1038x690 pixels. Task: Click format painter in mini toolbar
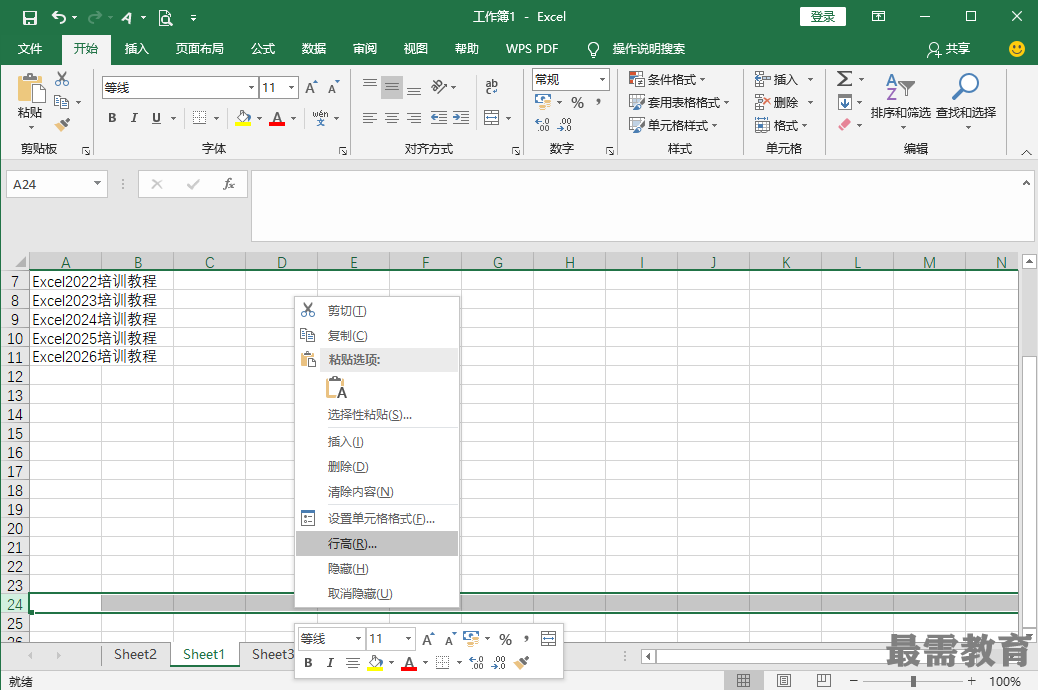point(521,662)
